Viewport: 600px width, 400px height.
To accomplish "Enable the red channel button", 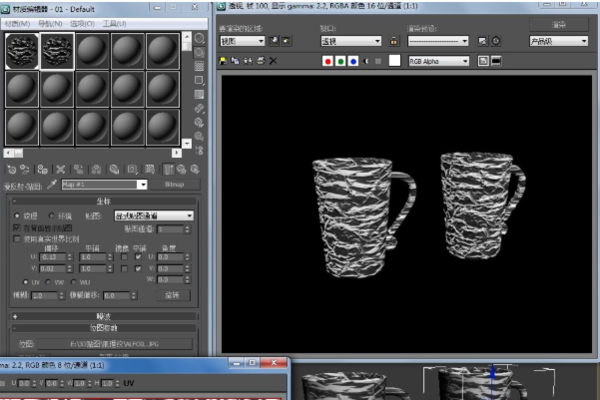I will point(327,61).
